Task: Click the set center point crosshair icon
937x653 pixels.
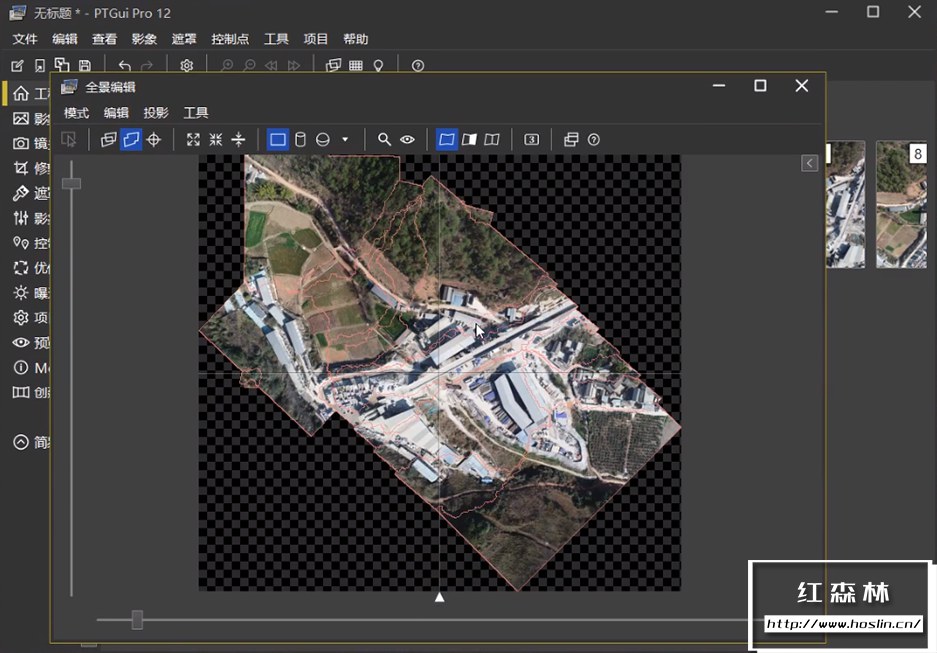Action: pyautogui.click(x=154, y=140)
